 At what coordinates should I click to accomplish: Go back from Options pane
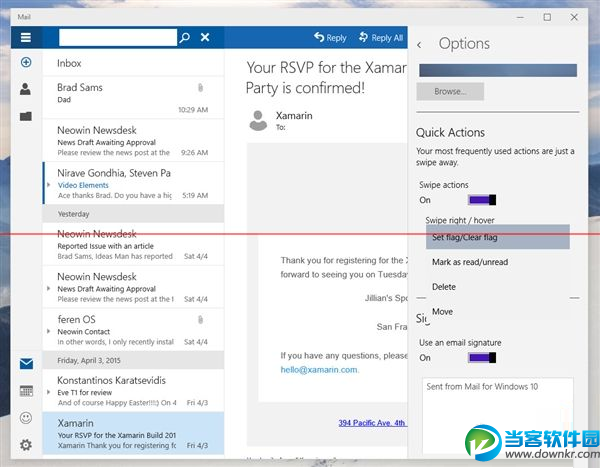pos(419,45)
